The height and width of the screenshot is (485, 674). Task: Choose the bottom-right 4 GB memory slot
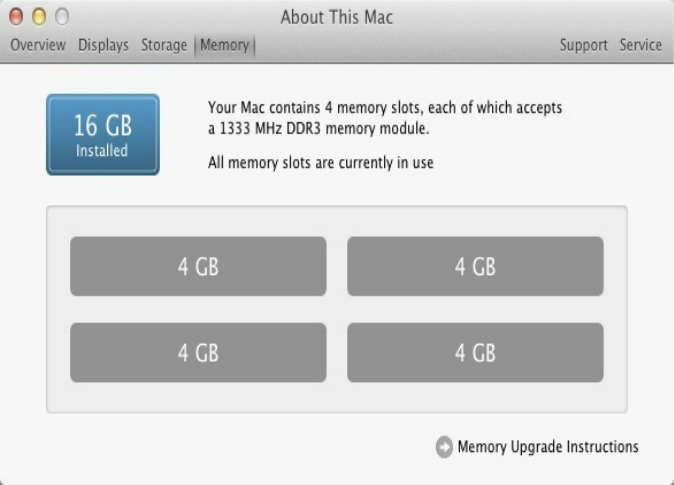tap(475, 352)
